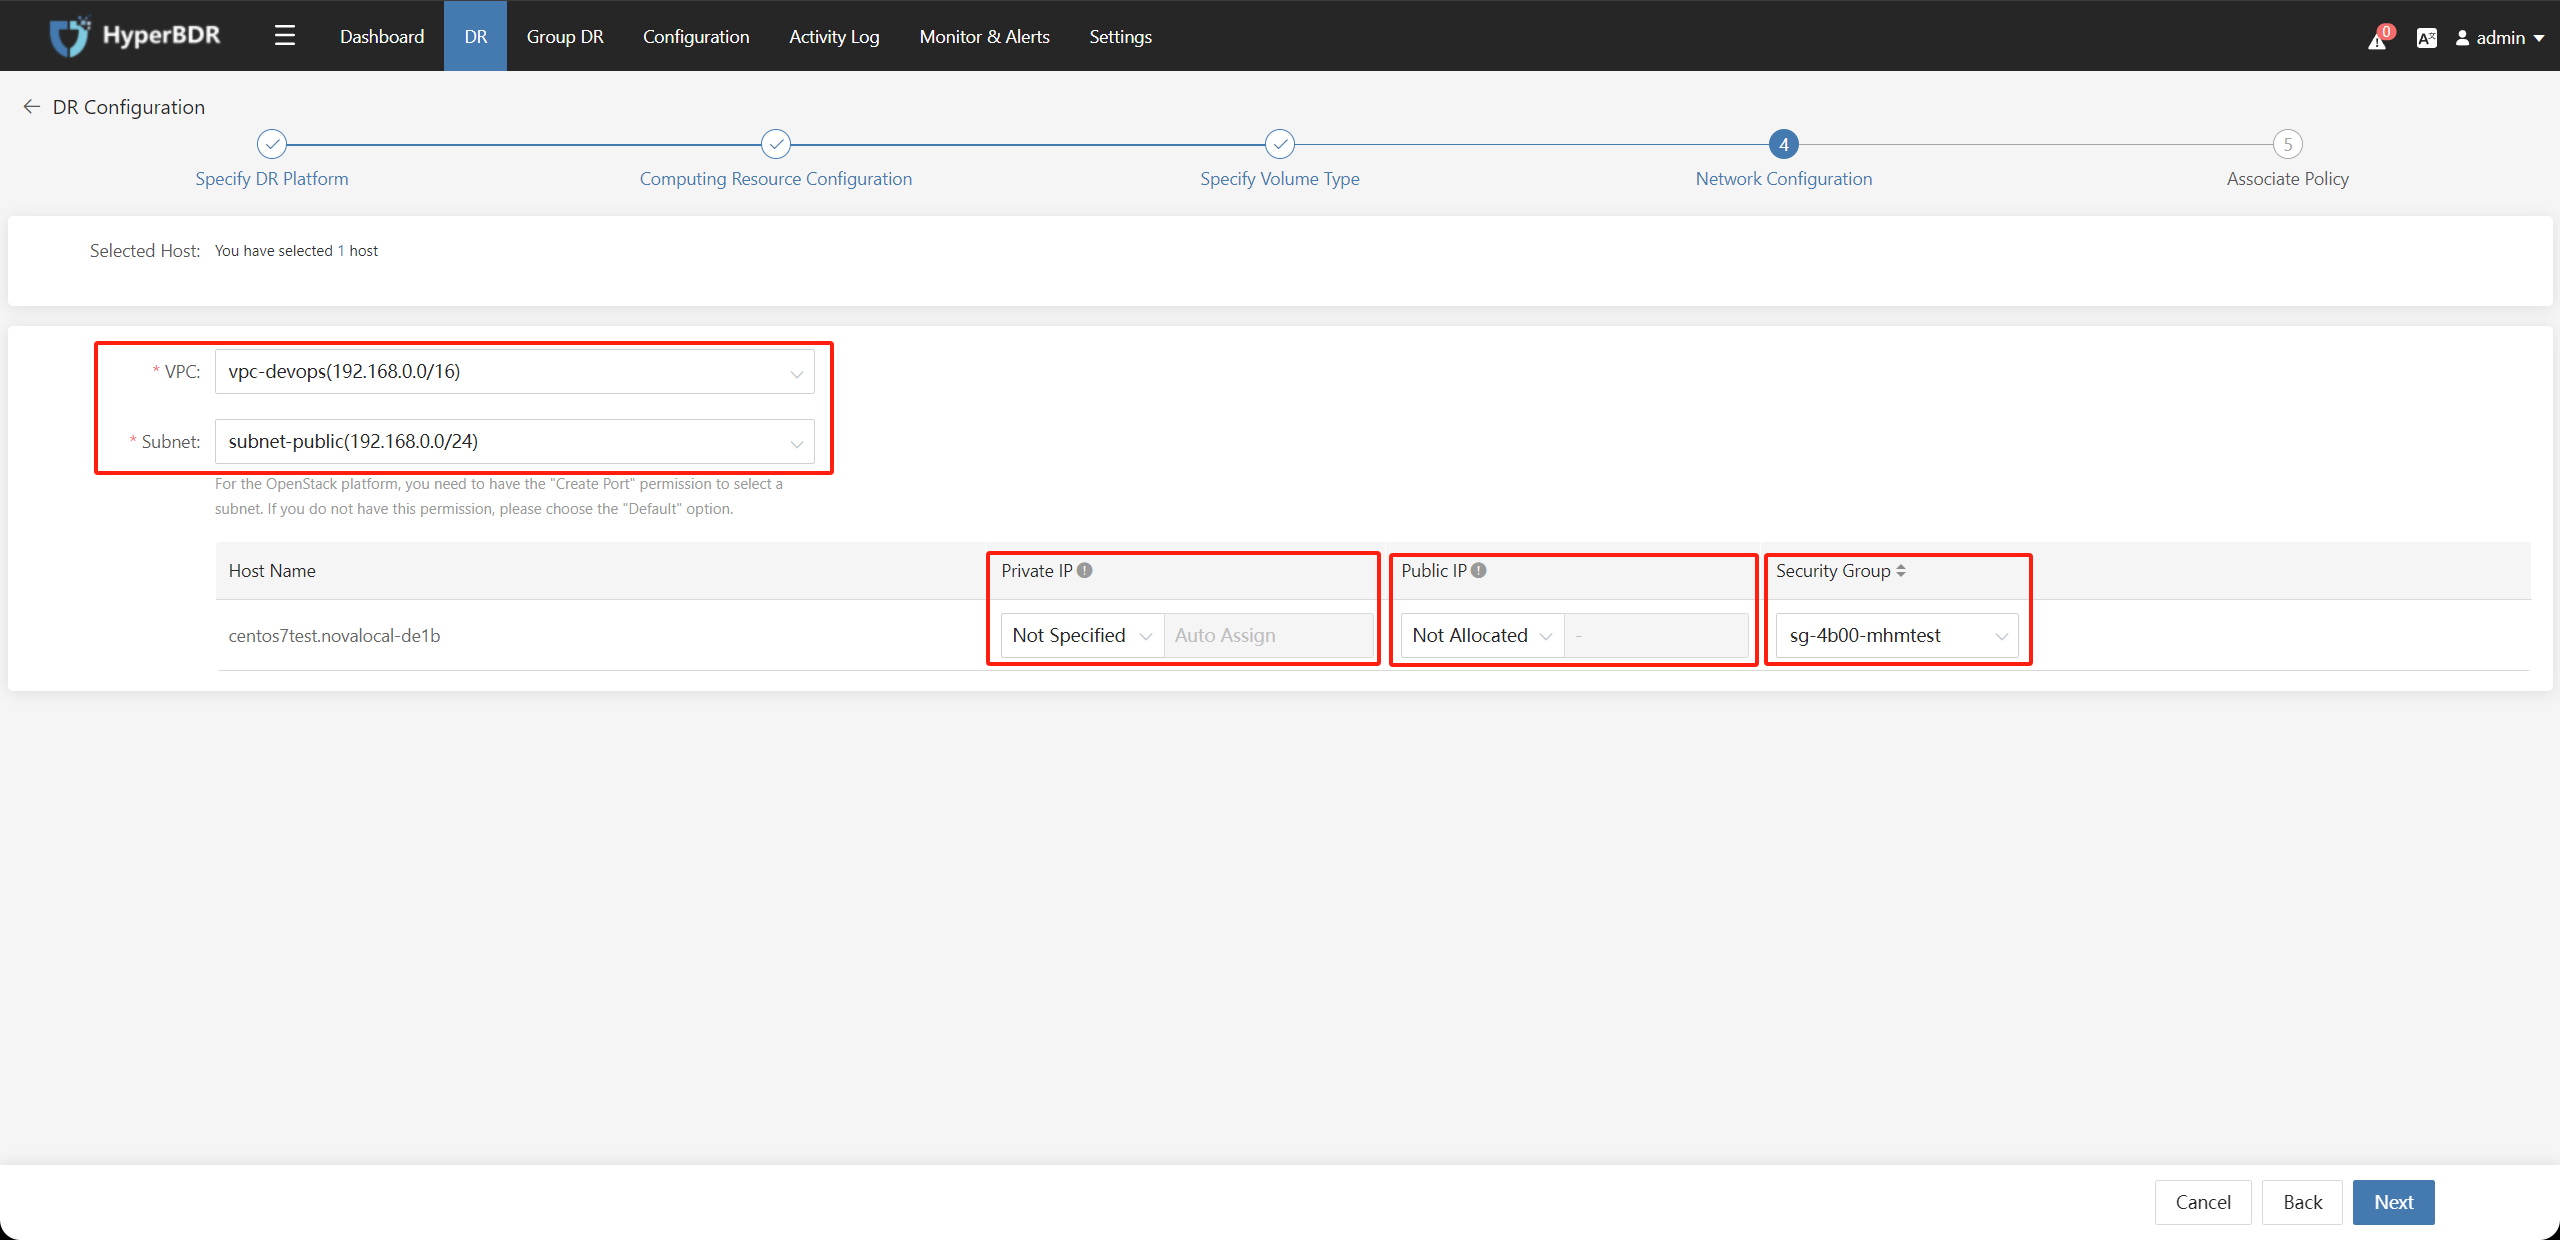The height and width of the screenshot is (1240, 2560).
Task: Click the Network Configuration step label
Action: (1784, 179)
